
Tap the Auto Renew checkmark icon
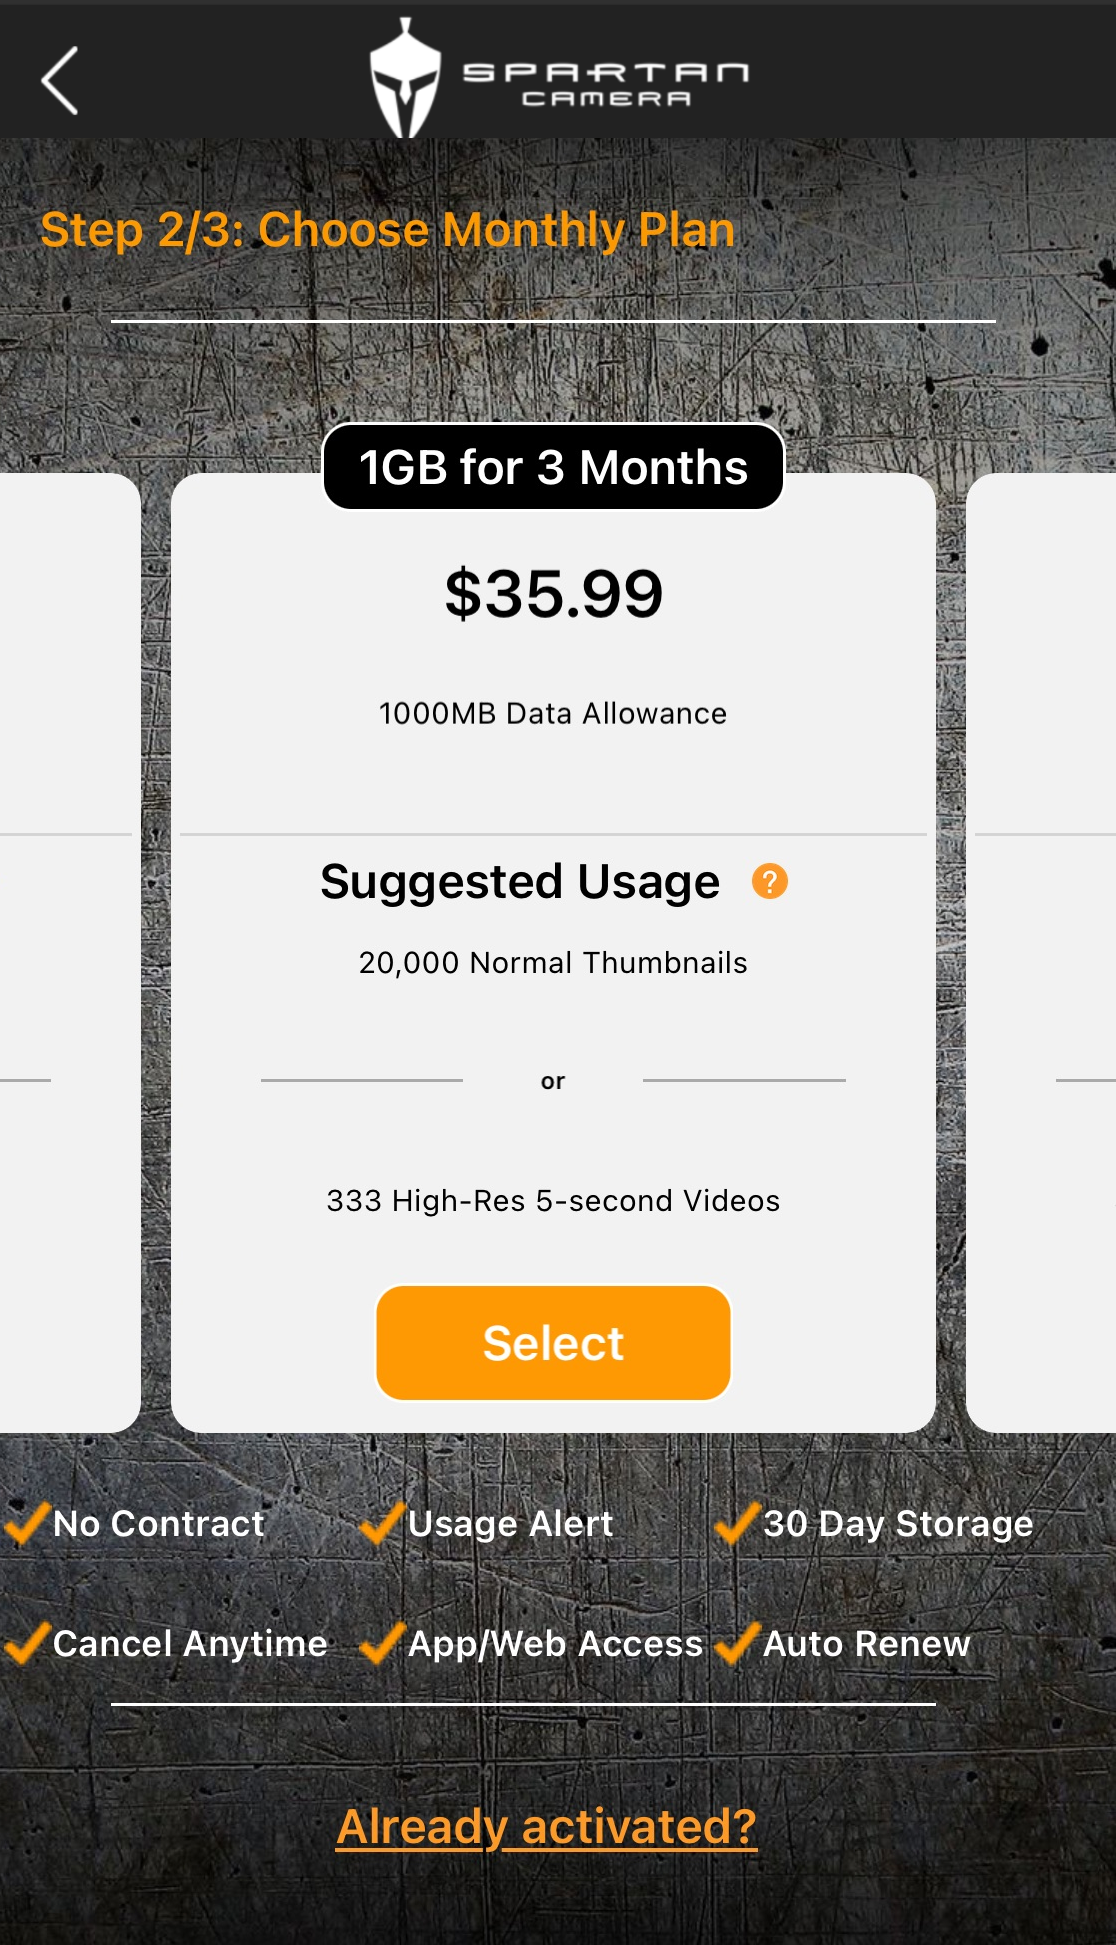click(x=738, y=1643)
